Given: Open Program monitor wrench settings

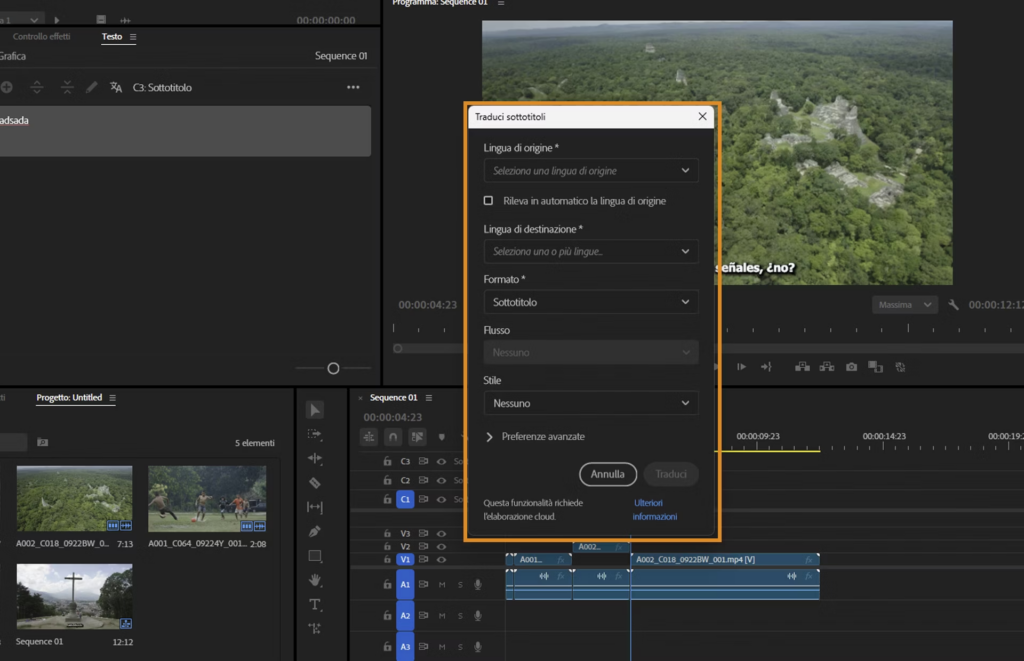Looking at the screenshot, I should [953, 304].
